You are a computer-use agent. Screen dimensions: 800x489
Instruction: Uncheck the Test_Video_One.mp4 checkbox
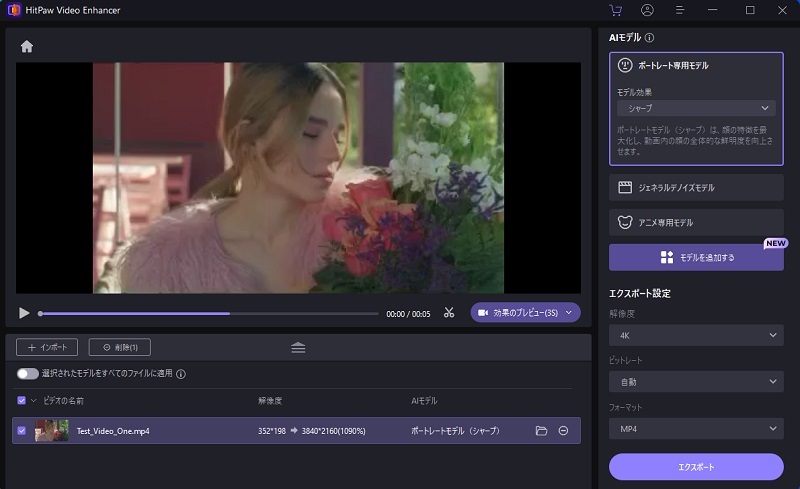click(22, 430)
